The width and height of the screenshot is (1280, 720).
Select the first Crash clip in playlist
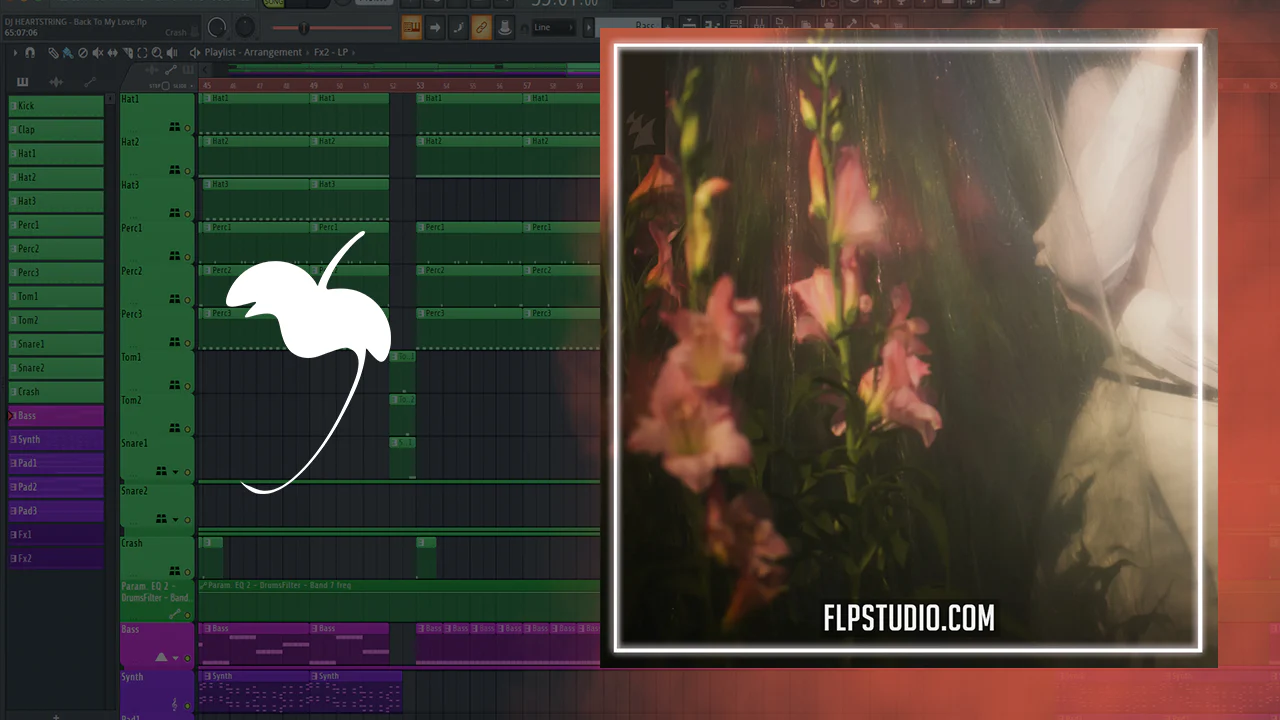[211, 557]
